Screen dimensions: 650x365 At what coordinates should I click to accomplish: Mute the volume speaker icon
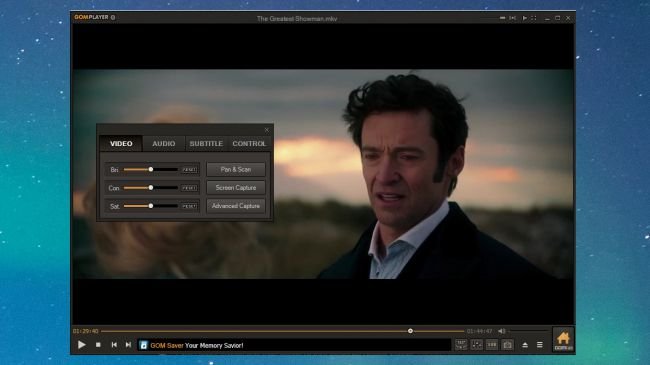pyautogui.click(x=502, y=331)
